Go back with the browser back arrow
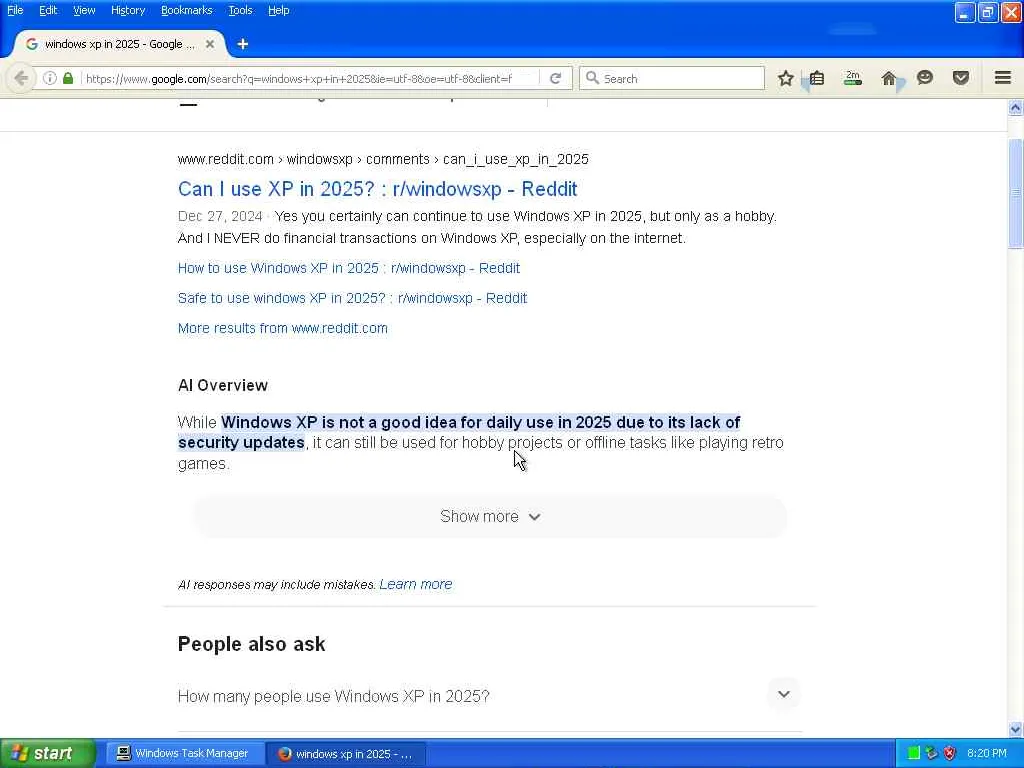The height and width of the screenshot is (768, 1024). click(x=21, y=78)
